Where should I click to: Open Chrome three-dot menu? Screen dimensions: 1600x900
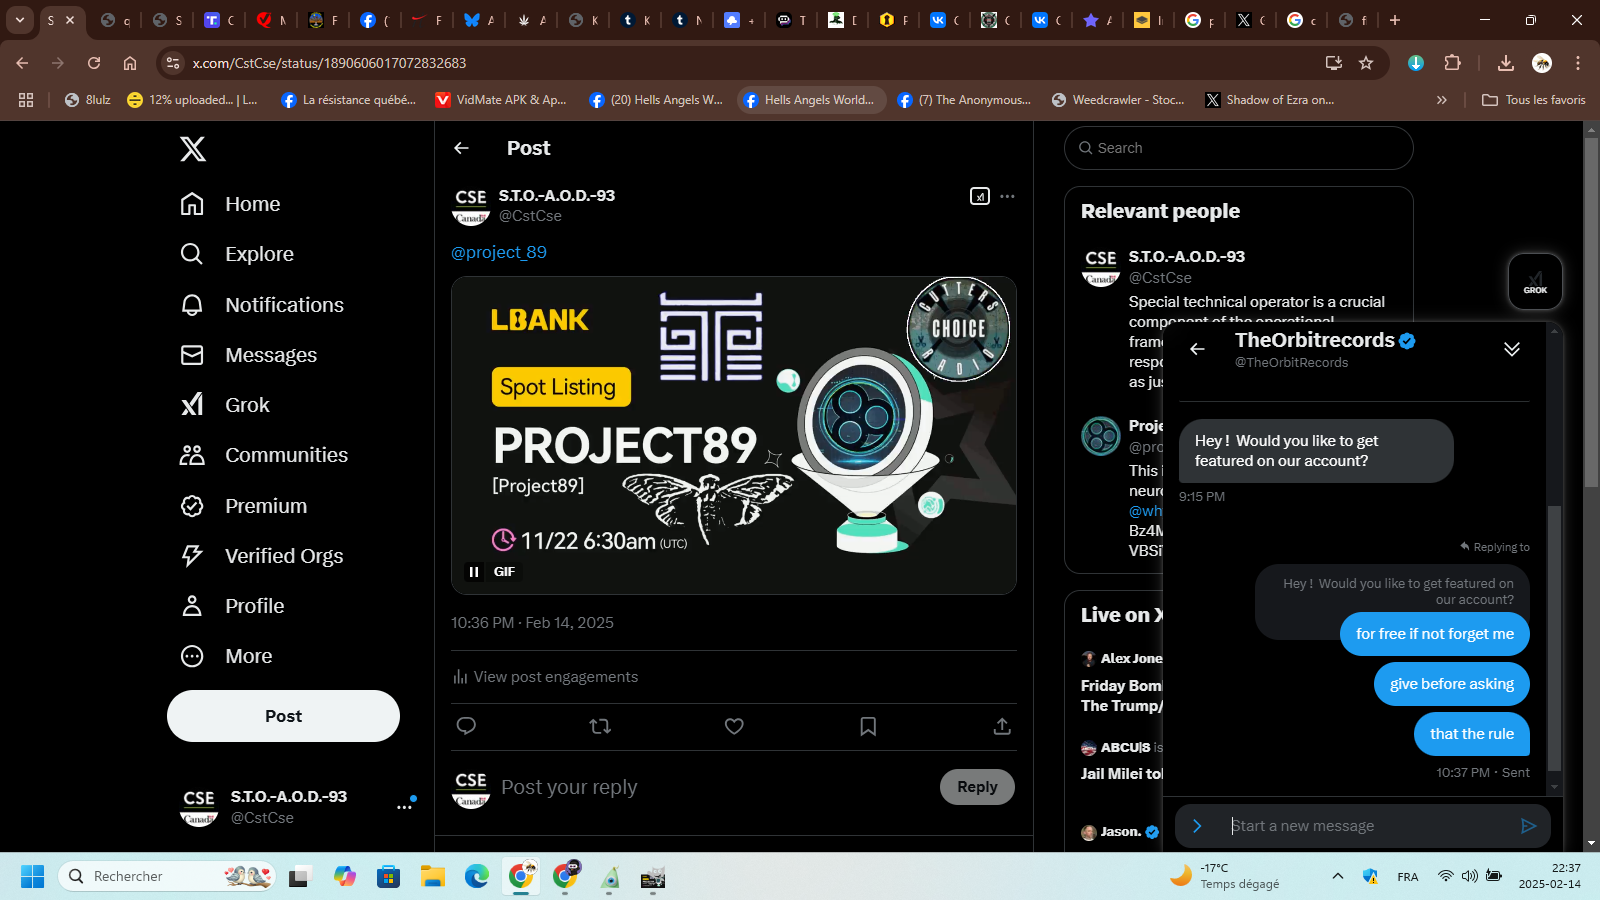(x=1578, y=63)
